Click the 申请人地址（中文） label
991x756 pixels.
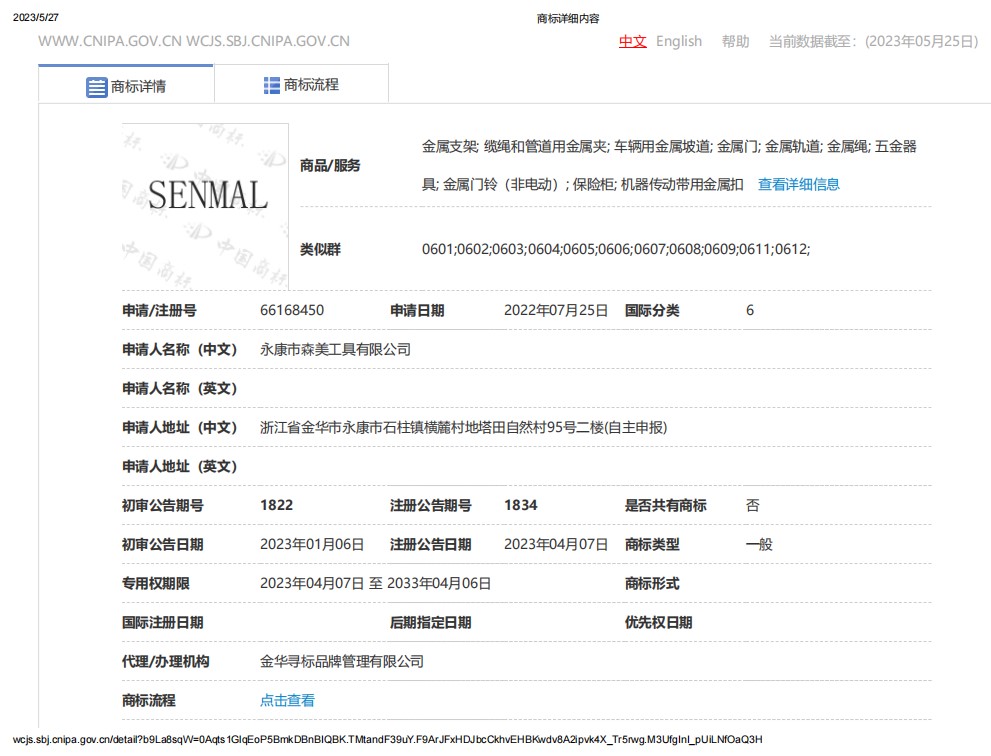[x=179, y=428]
